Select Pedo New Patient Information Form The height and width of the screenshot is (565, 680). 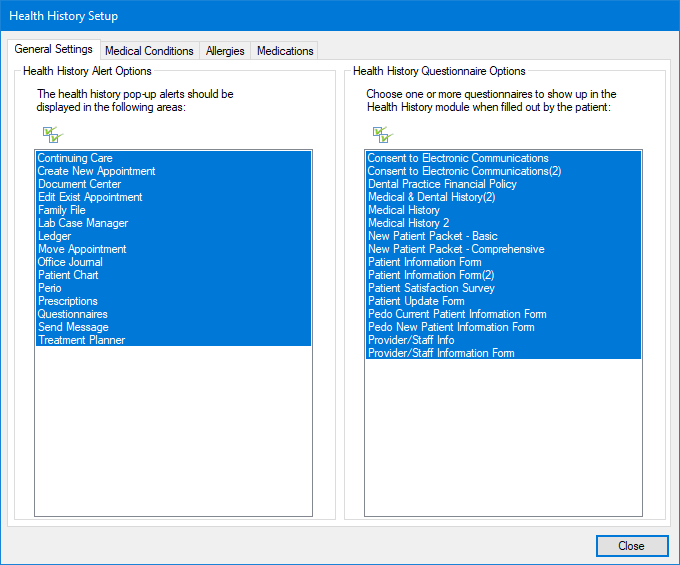coord(451,327)
